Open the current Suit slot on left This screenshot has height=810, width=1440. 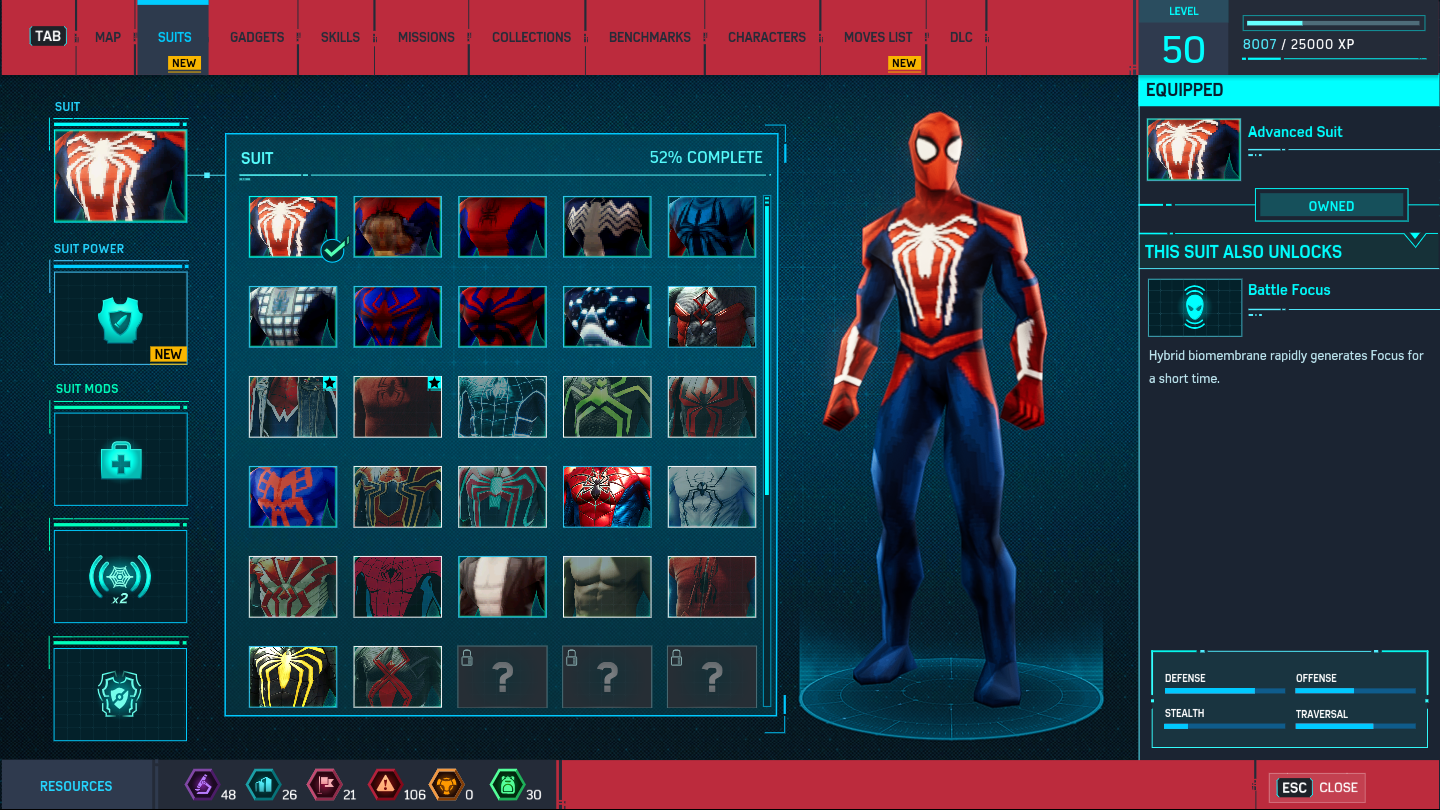coord(120,176)
